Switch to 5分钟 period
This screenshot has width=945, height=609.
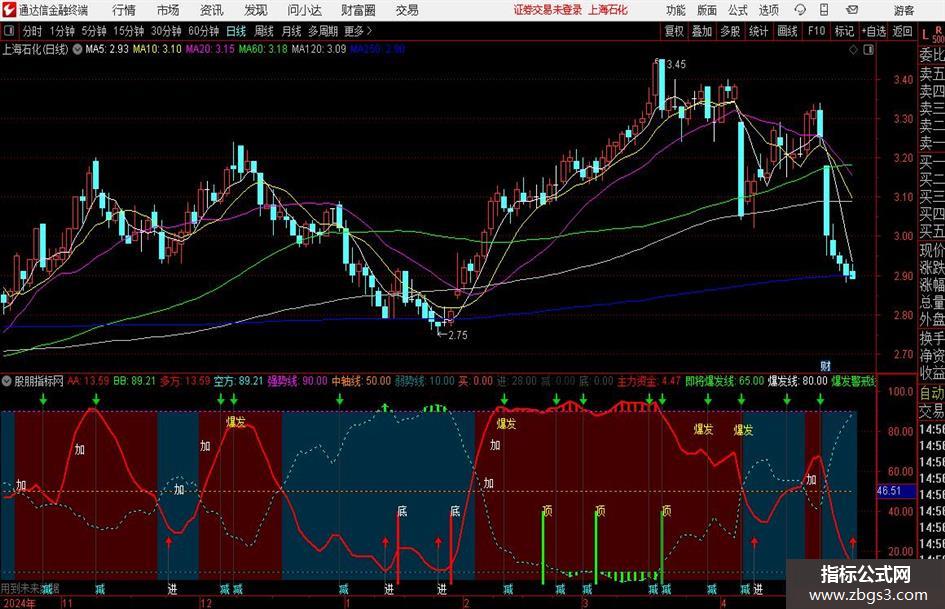coord(93,31)
